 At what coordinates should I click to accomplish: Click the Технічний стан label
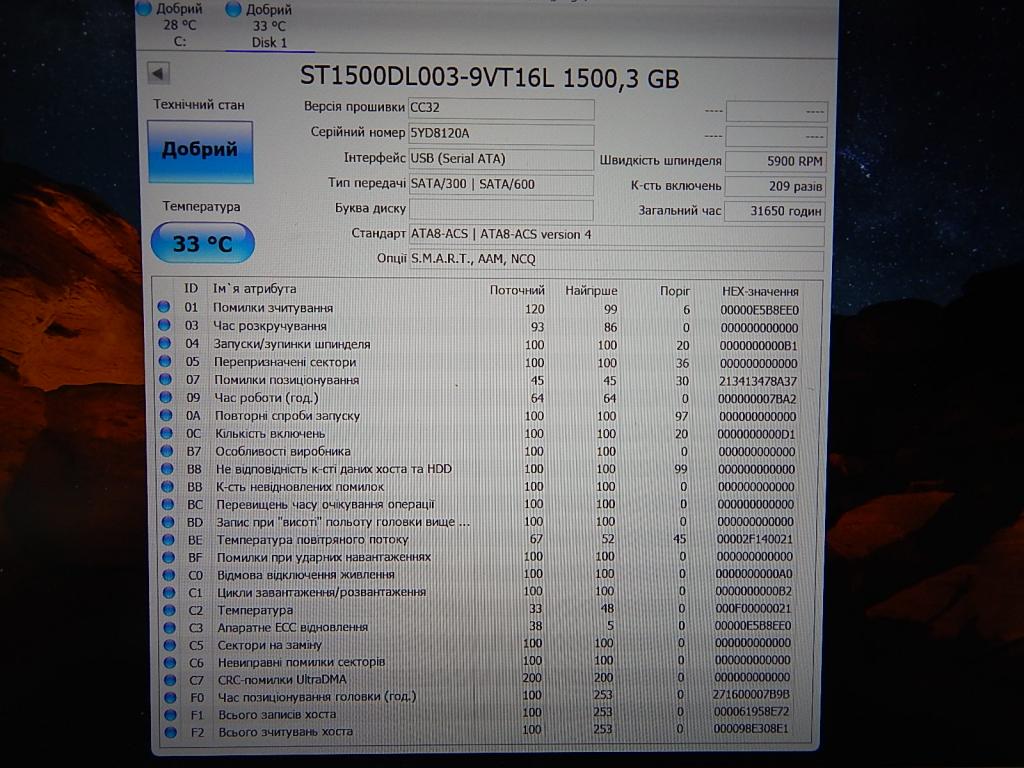point(199,104)
